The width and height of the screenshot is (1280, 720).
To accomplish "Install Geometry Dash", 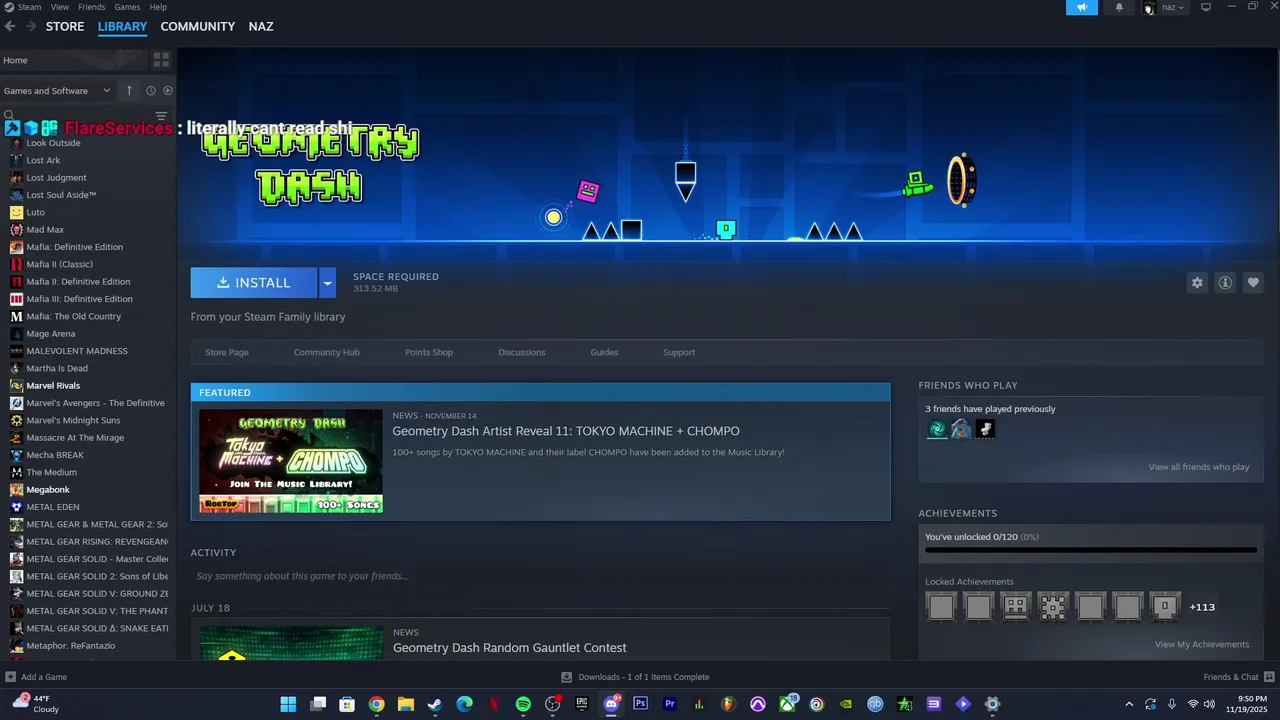I will (x=254, y=283).
